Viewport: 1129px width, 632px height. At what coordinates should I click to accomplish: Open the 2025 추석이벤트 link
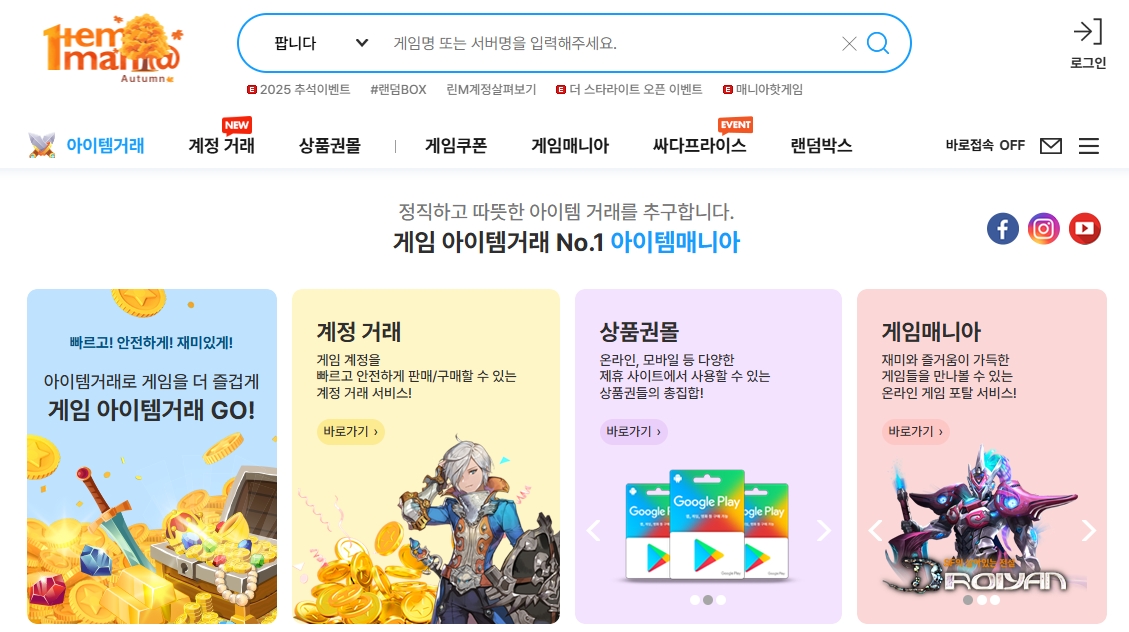click(x=299, y=89)
